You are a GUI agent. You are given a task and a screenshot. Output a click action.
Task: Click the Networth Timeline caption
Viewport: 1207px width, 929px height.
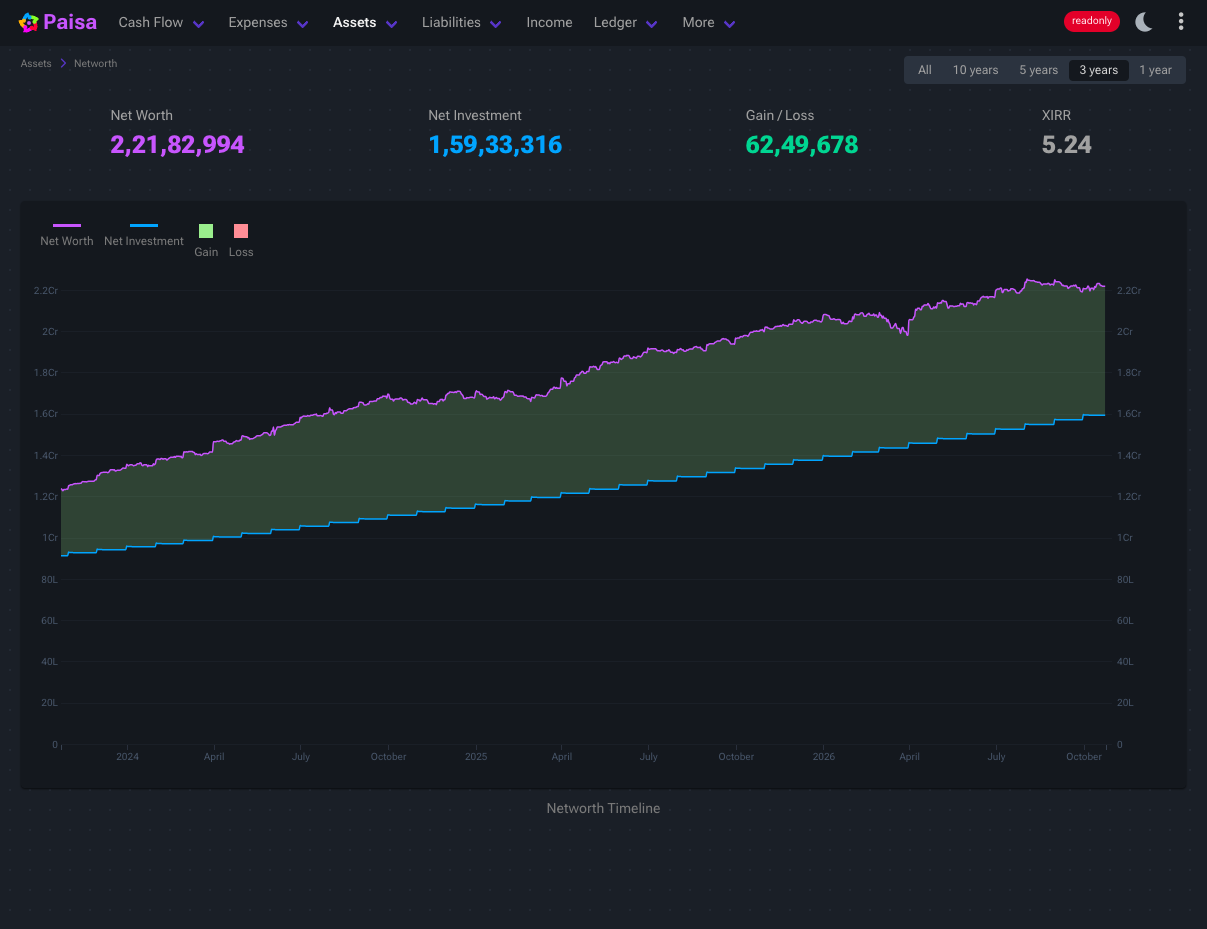[x=603, y=808]
